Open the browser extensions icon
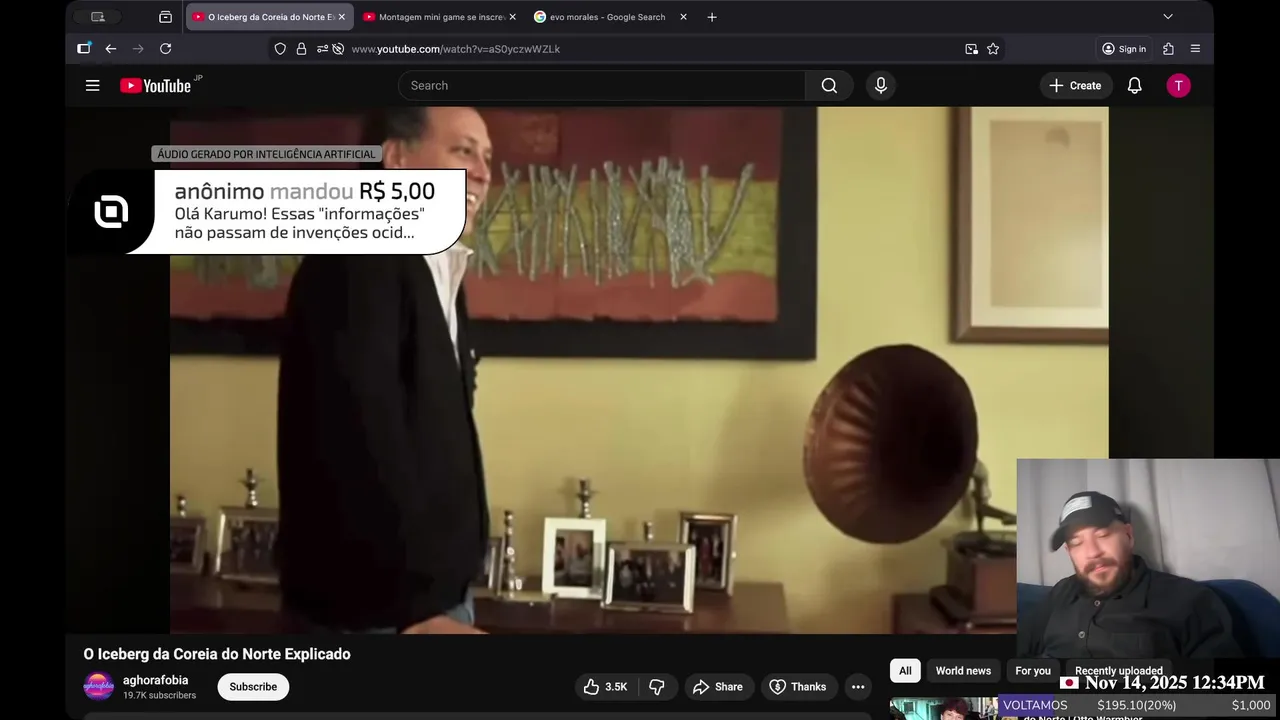 click(x=1168, y=49)
